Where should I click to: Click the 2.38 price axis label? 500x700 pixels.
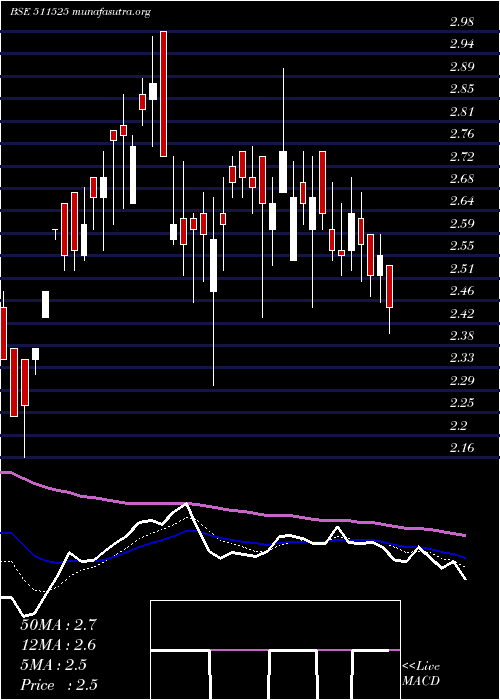tap(462, 336)
